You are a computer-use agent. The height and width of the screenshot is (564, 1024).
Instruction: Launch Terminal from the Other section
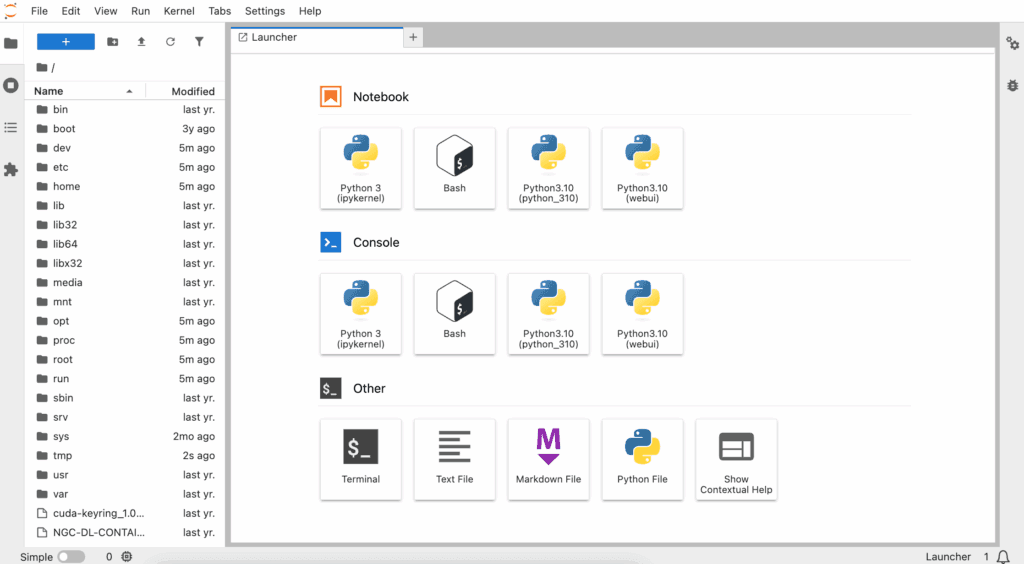point(361,459)
